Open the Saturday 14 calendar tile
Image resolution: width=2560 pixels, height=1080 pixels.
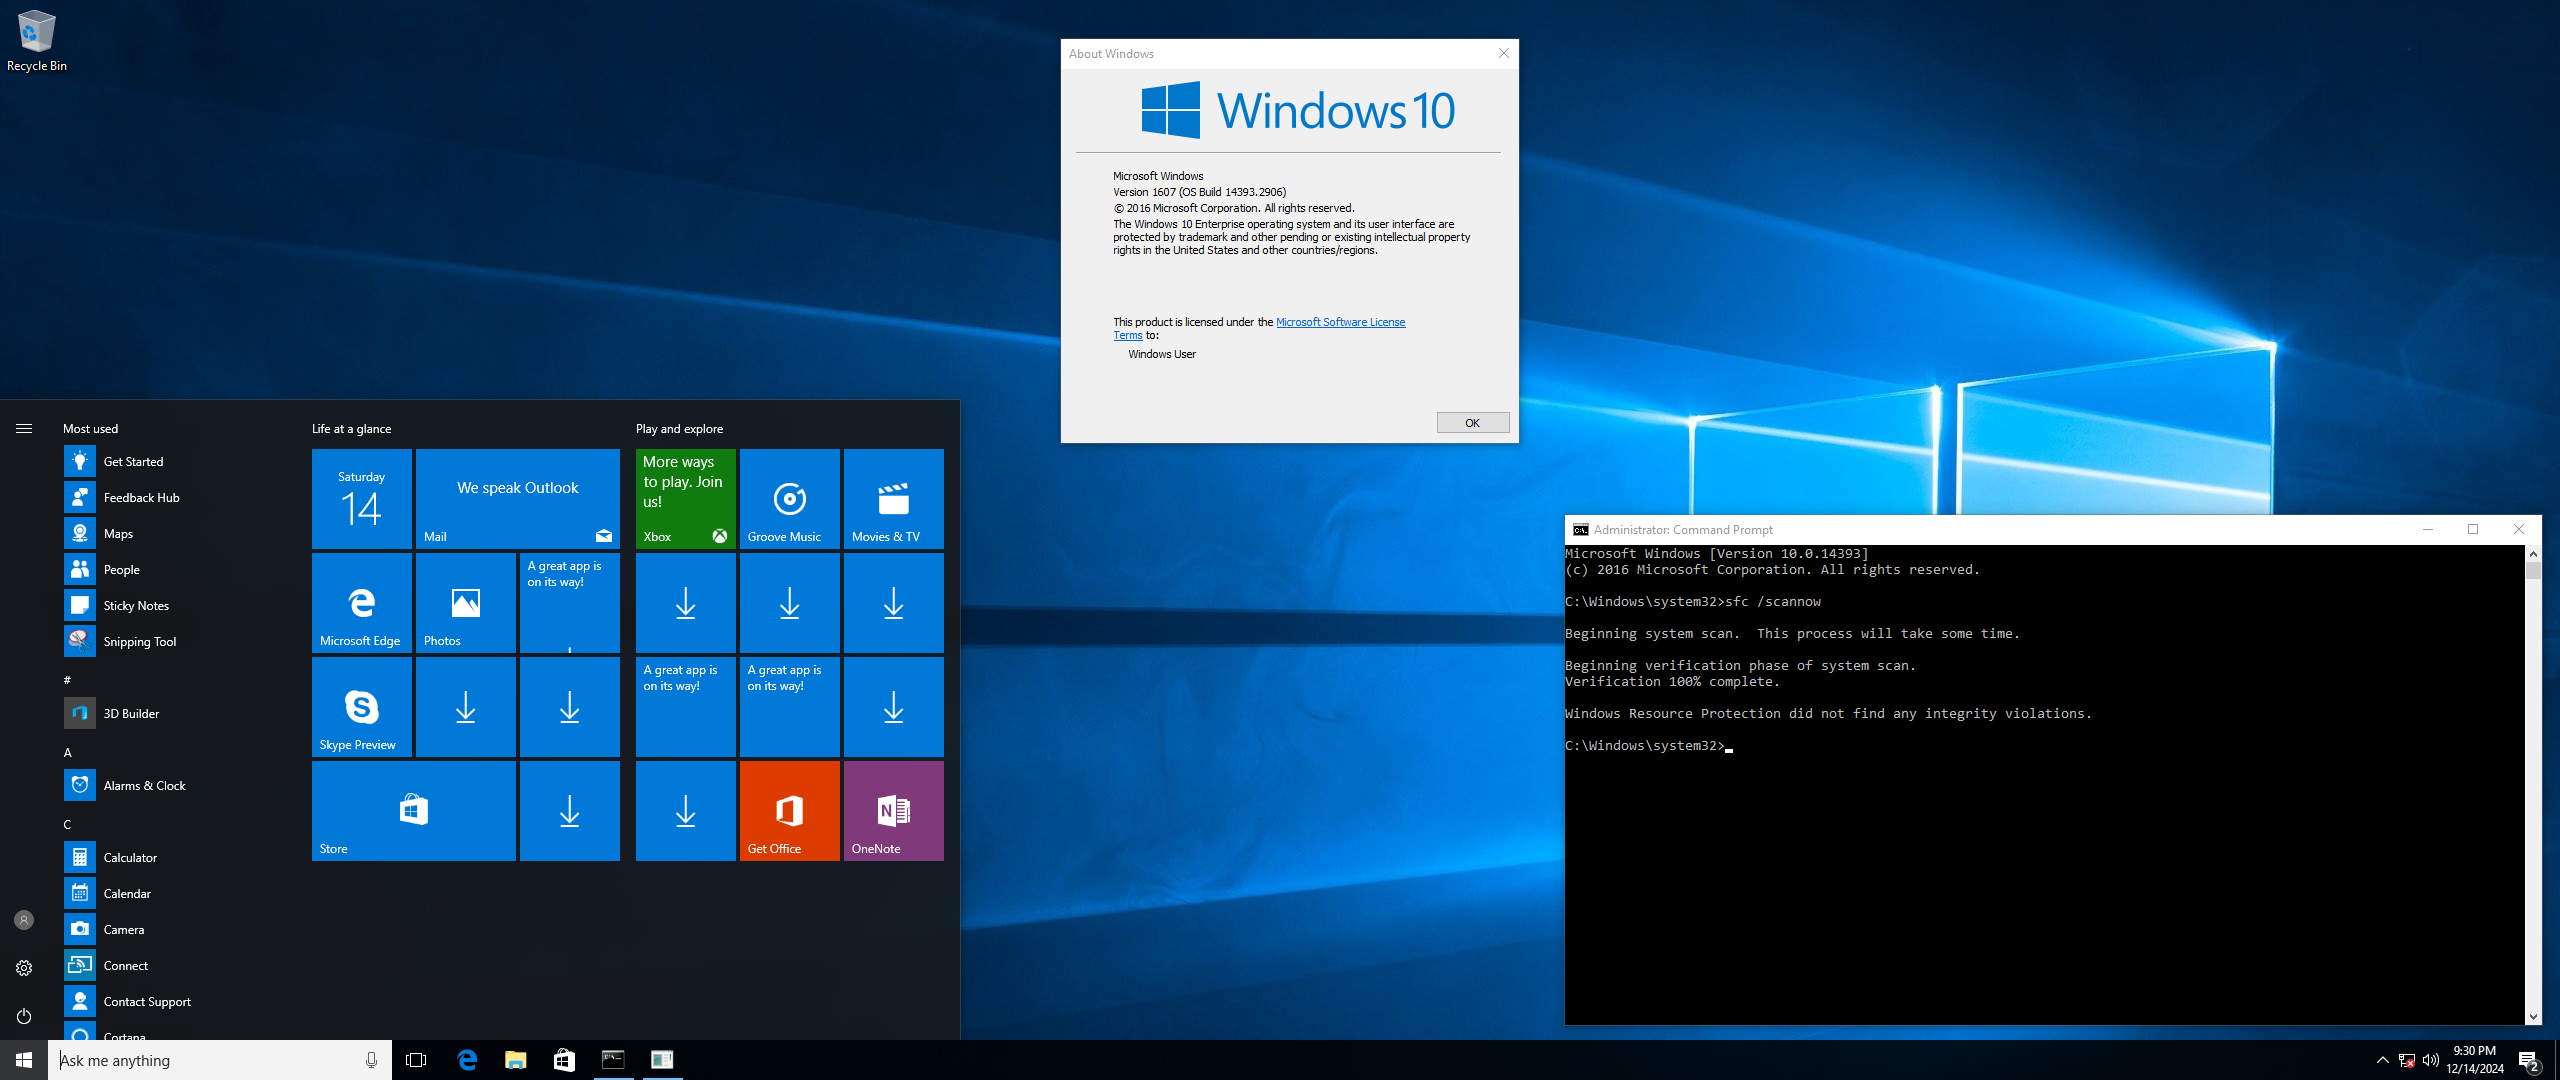click(361, 498)
